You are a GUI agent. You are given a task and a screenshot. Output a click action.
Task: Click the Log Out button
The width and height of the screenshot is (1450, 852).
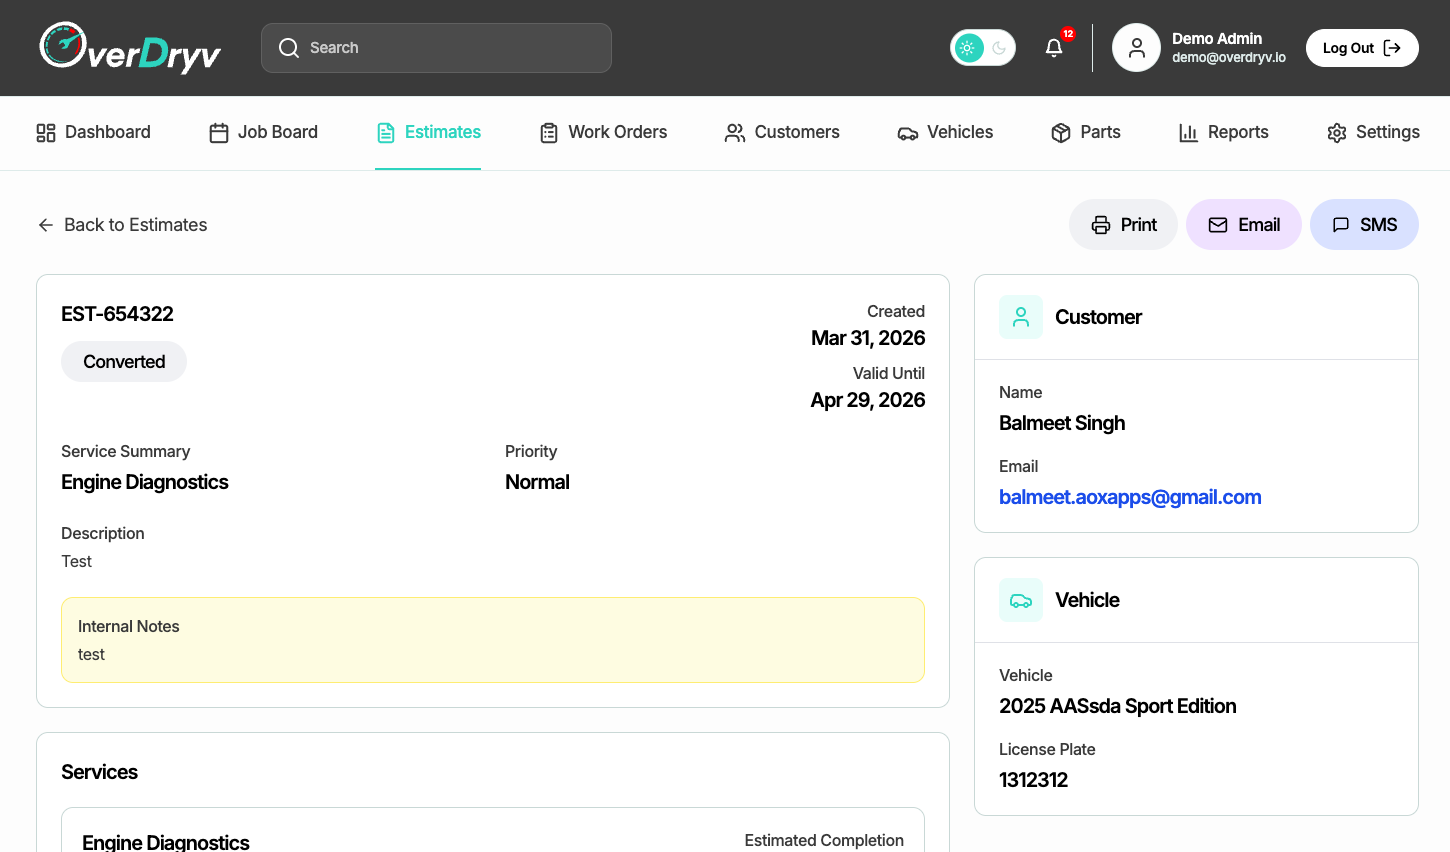pos(1362,48)
